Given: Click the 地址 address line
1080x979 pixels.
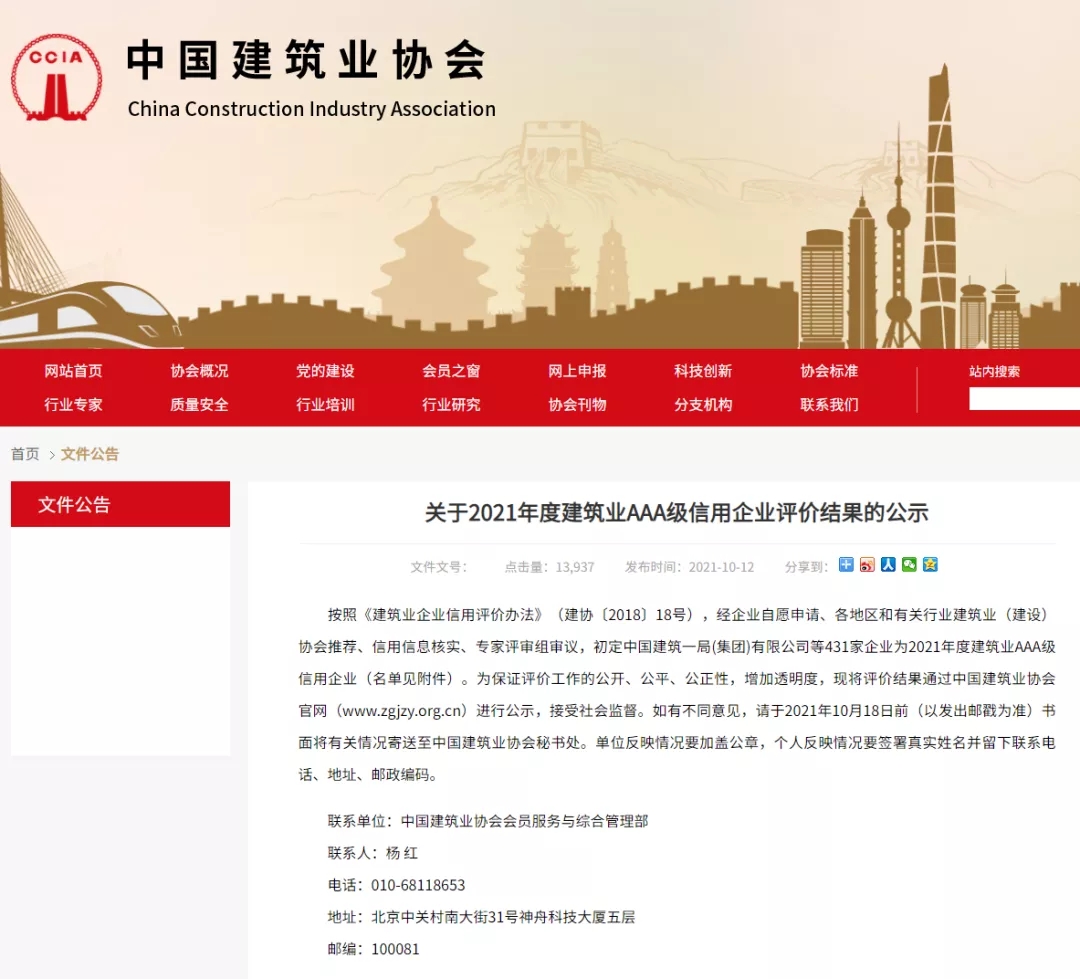Looking at the screenshot, I should click(481, 917).
